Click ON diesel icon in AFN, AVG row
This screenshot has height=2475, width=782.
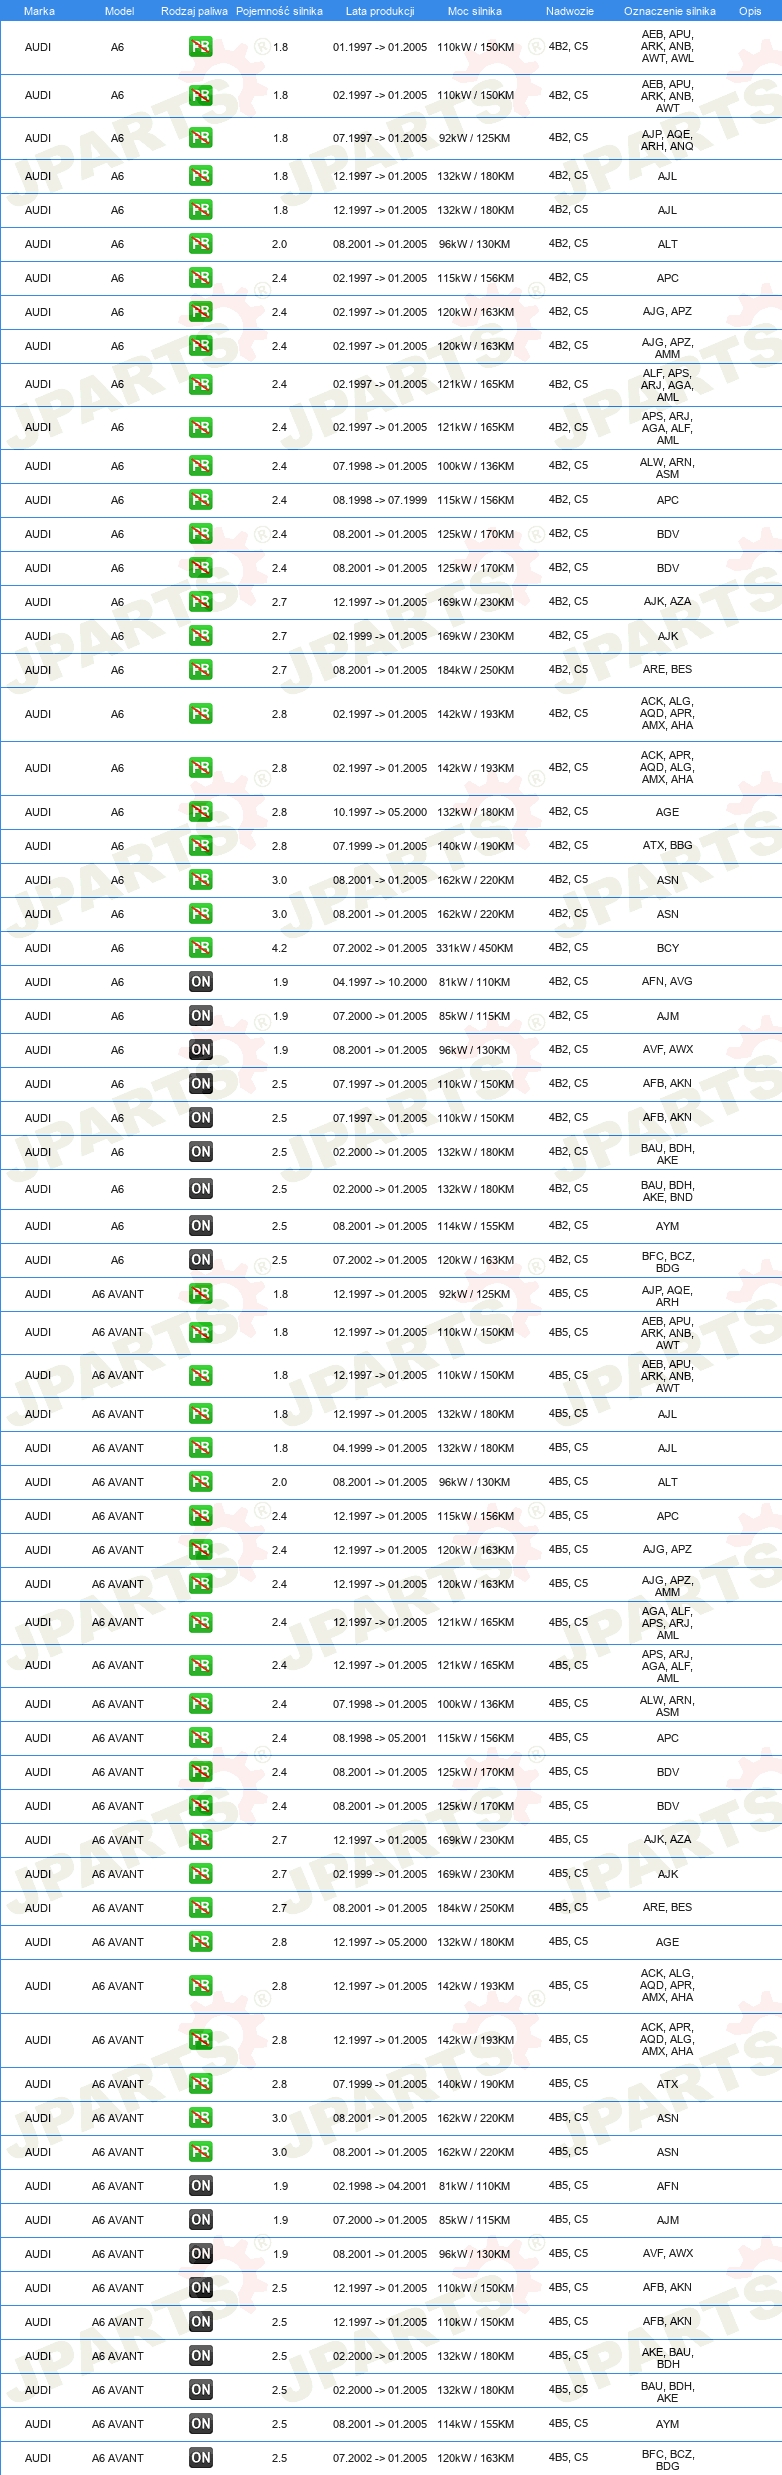(201, 982)
